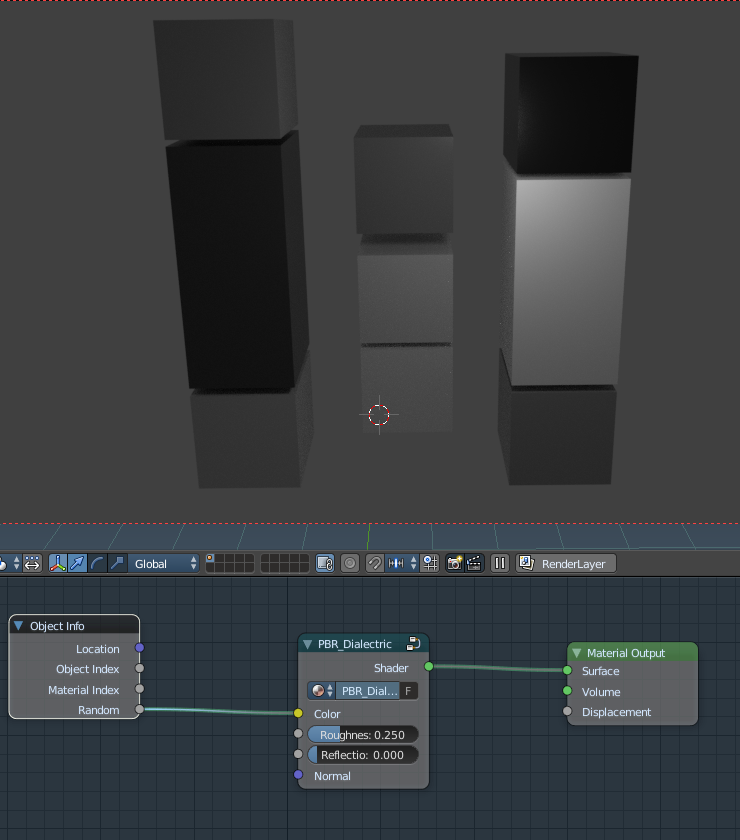
Task: Click the Volume input socket
Action: [x=567, y=691]
